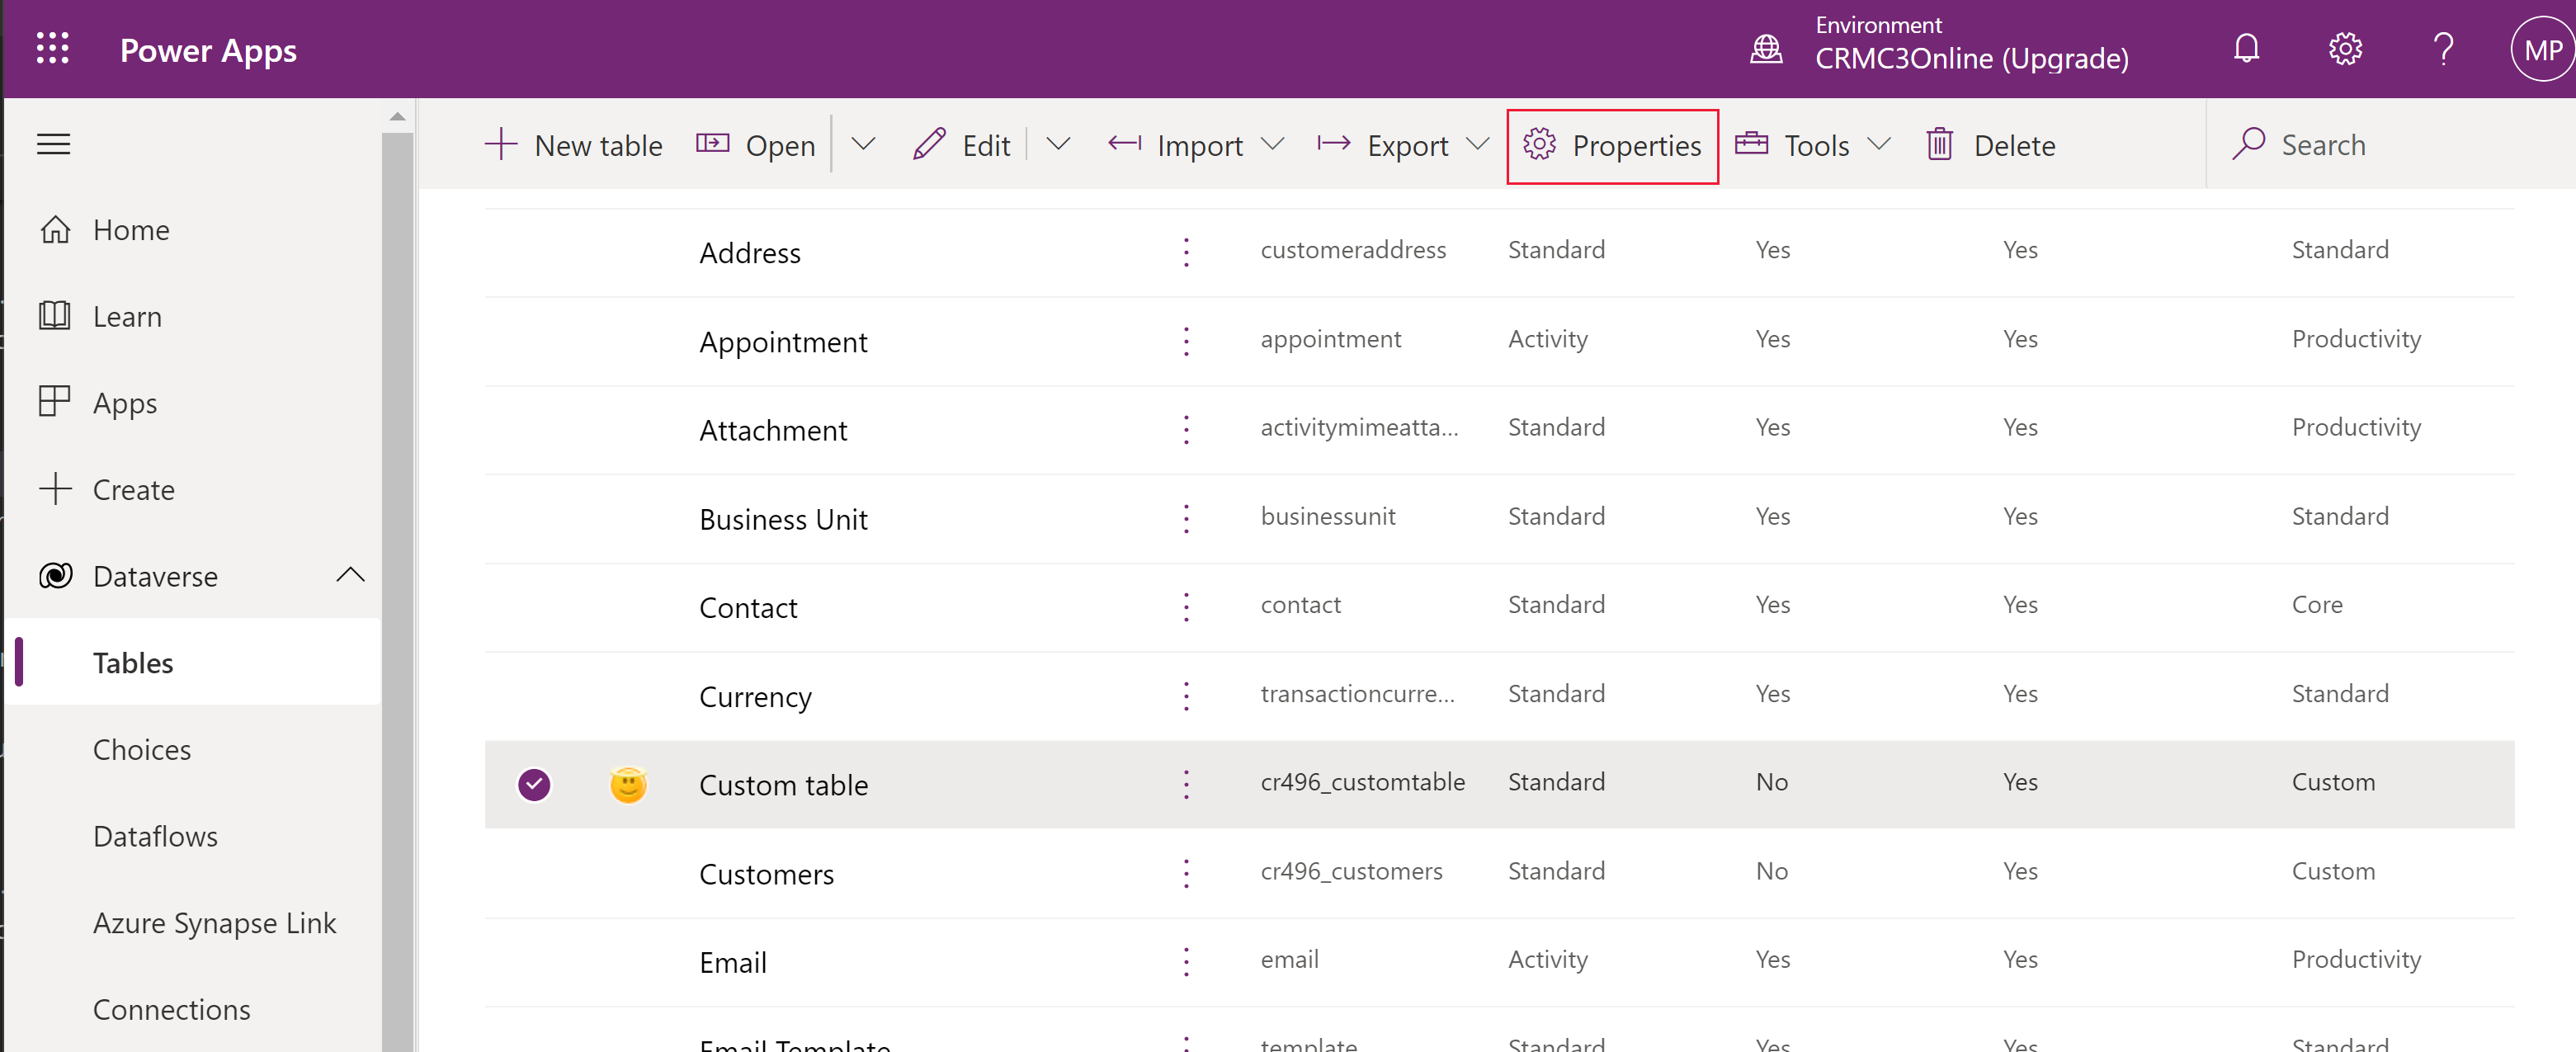Click the checkmark toggle on Custom table row
Viewport: 2576px width, 1052px height.
[x=535, y=782]
